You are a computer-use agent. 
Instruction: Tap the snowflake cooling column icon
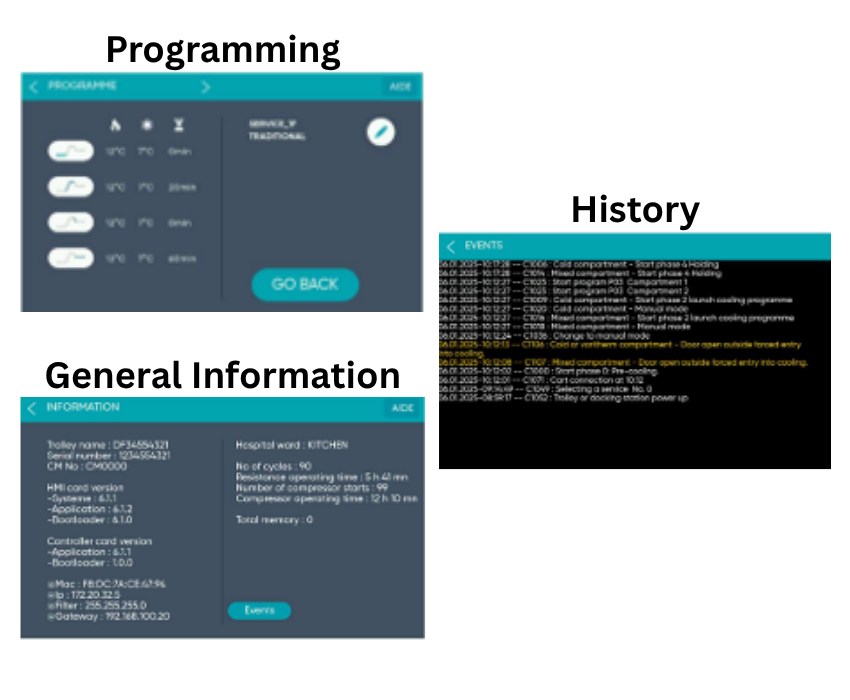click(x=146, y=125)
